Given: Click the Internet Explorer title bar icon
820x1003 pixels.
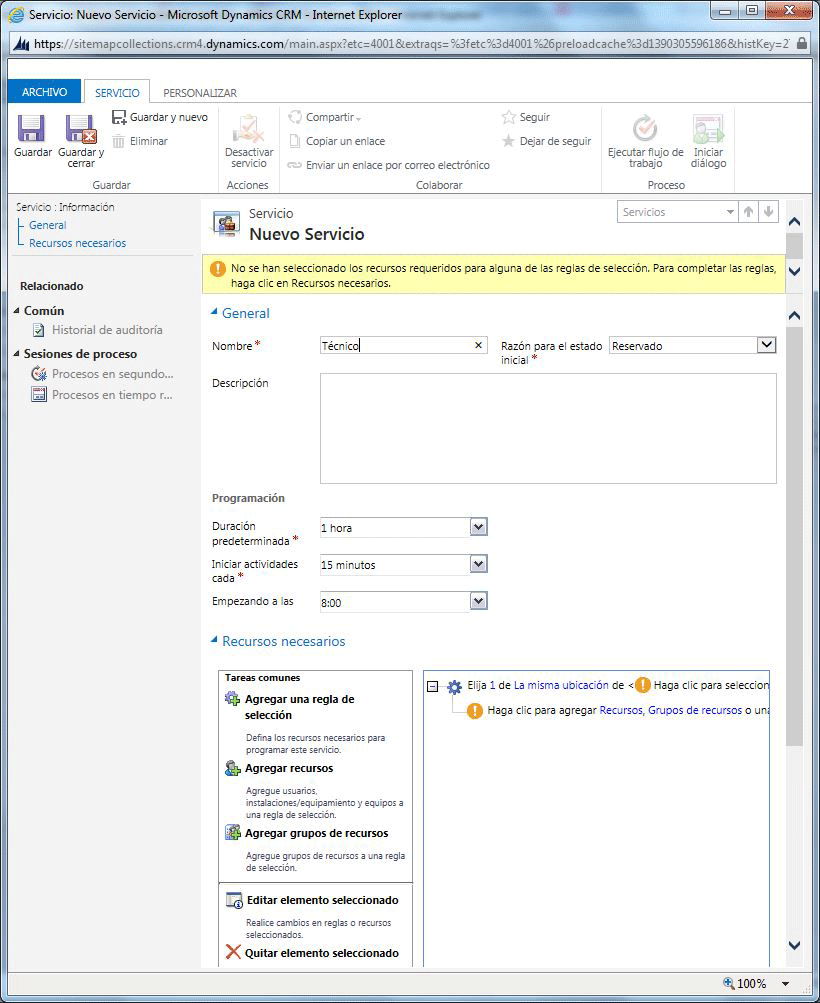Looking at the screenshot, I should coord(17,14).
